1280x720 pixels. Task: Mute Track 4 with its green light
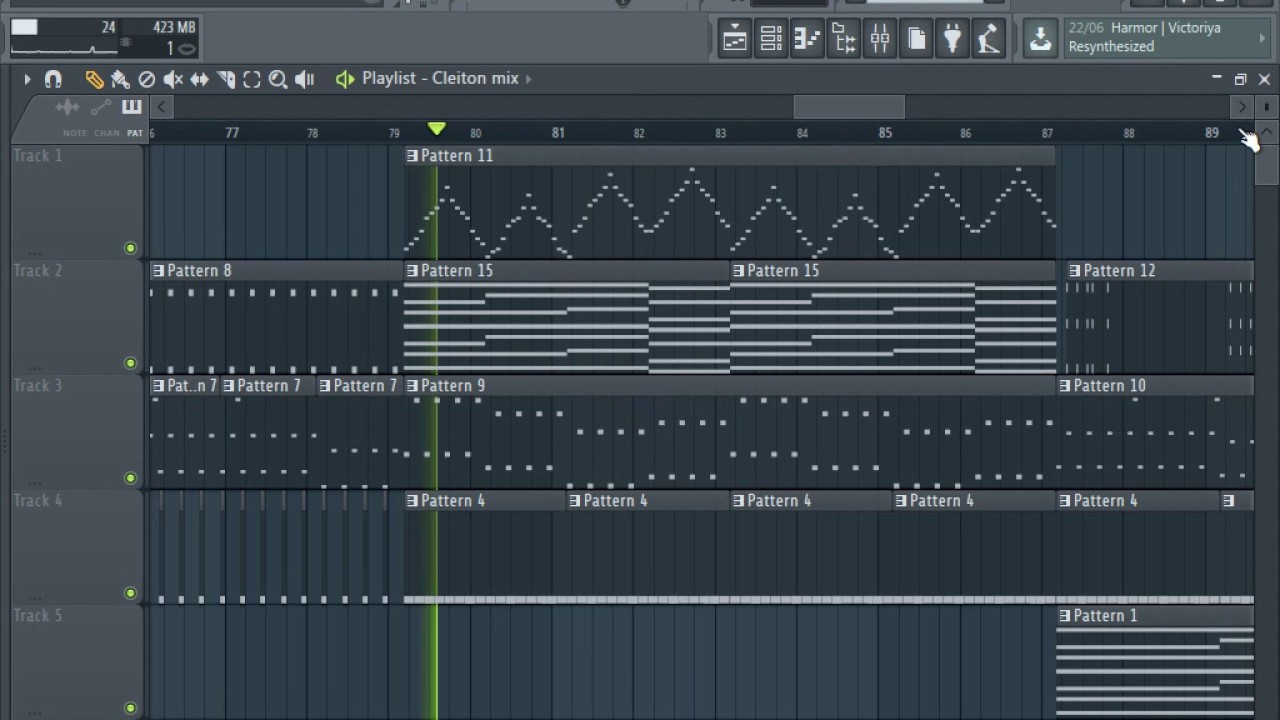(x=130, y=593)
